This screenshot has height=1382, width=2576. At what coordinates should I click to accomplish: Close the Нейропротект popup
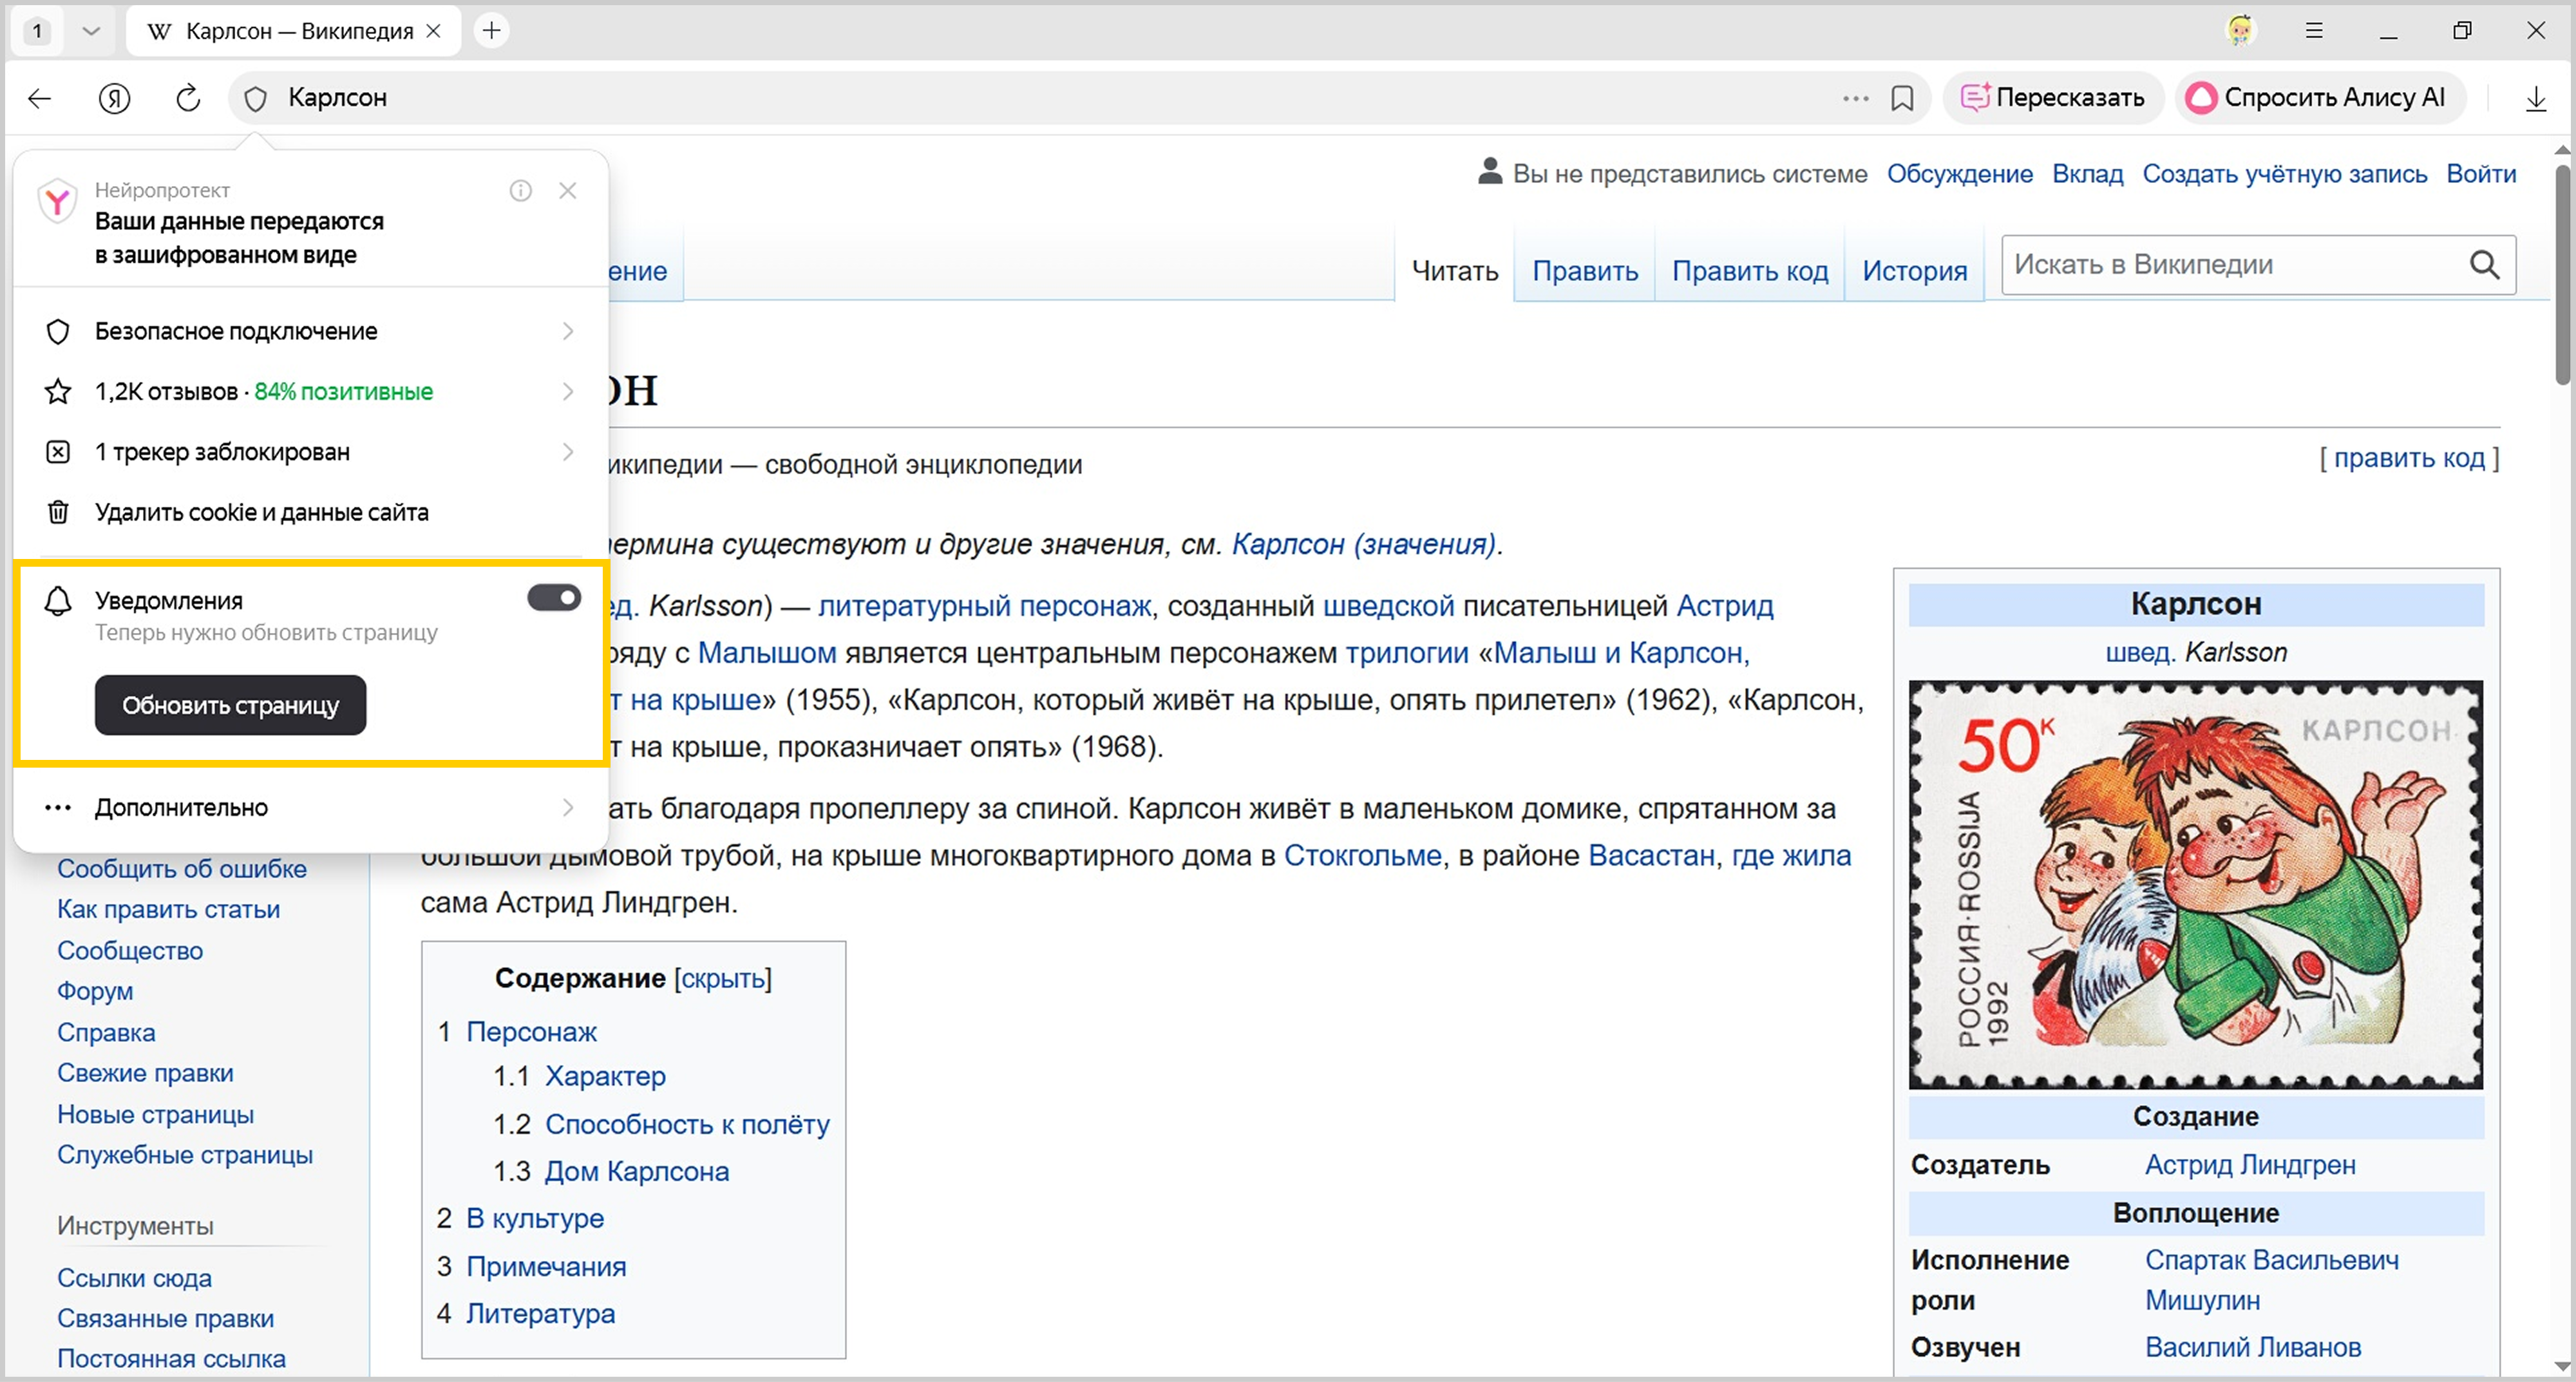pyautogui.click(x=568, y=190)
